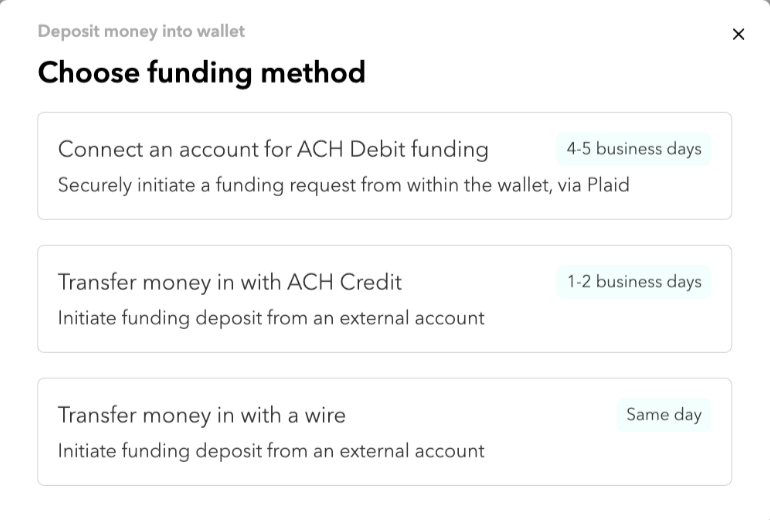
Task: Click 'Connect an account for ACH Debit funding' title
Action: pyautogui.click(x=273, y=150)
